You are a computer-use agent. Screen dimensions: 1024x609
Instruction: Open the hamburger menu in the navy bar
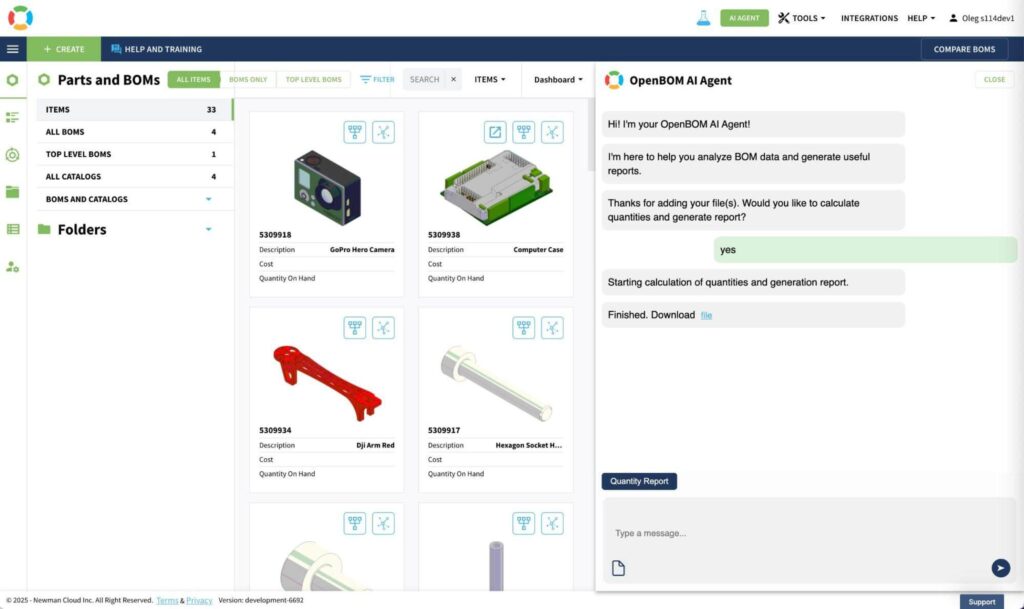click(12, 49)
